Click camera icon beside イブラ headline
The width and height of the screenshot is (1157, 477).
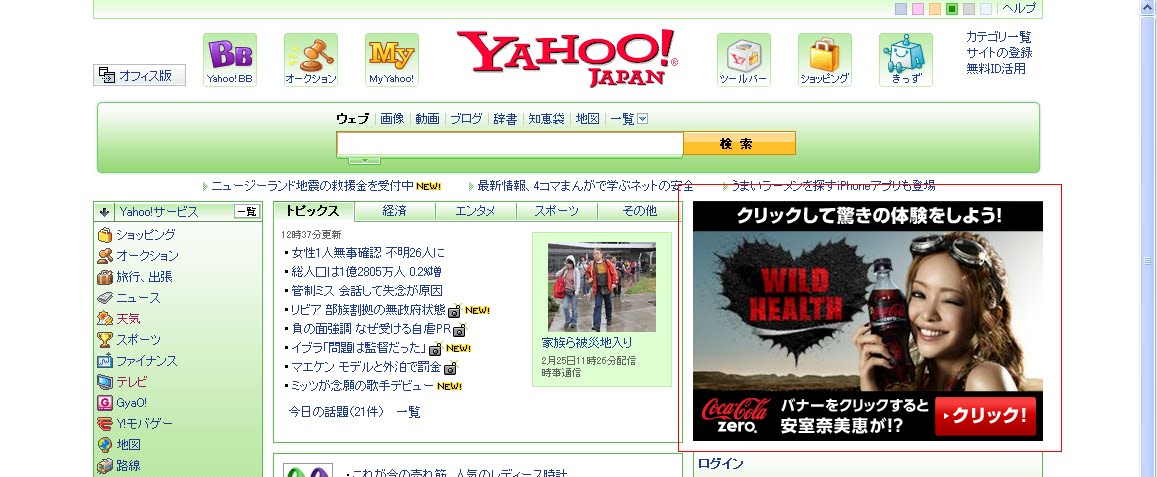click(x=435, y=349)
